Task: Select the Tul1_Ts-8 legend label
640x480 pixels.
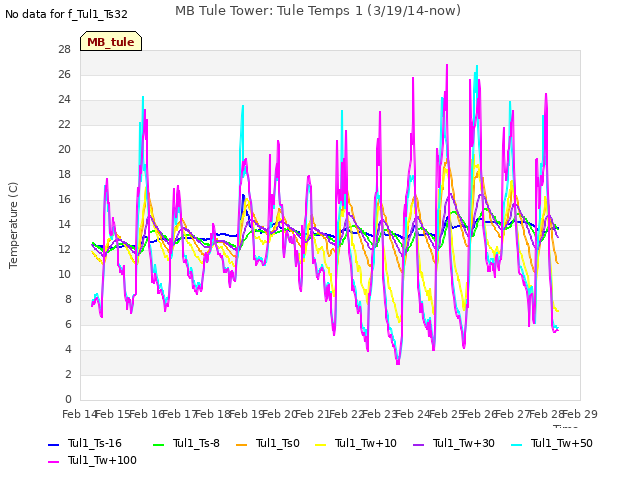Action: pyautogui.click(x=196, y=444)
